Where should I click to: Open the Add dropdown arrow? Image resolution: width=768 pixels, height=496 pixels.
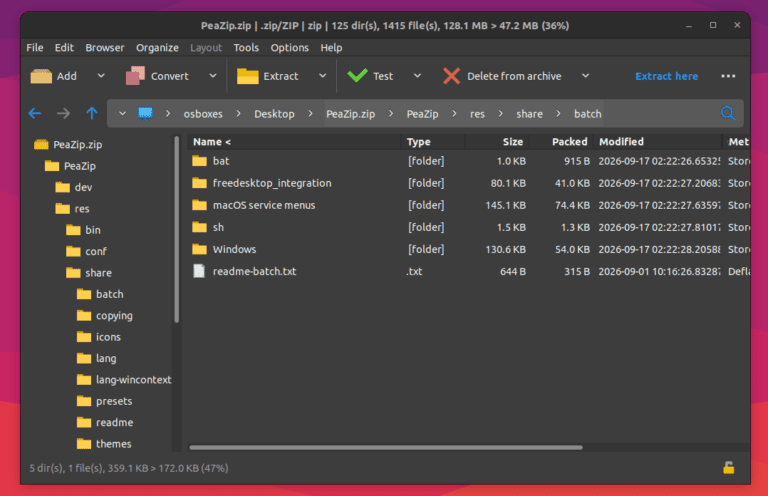tap(101, 76)
